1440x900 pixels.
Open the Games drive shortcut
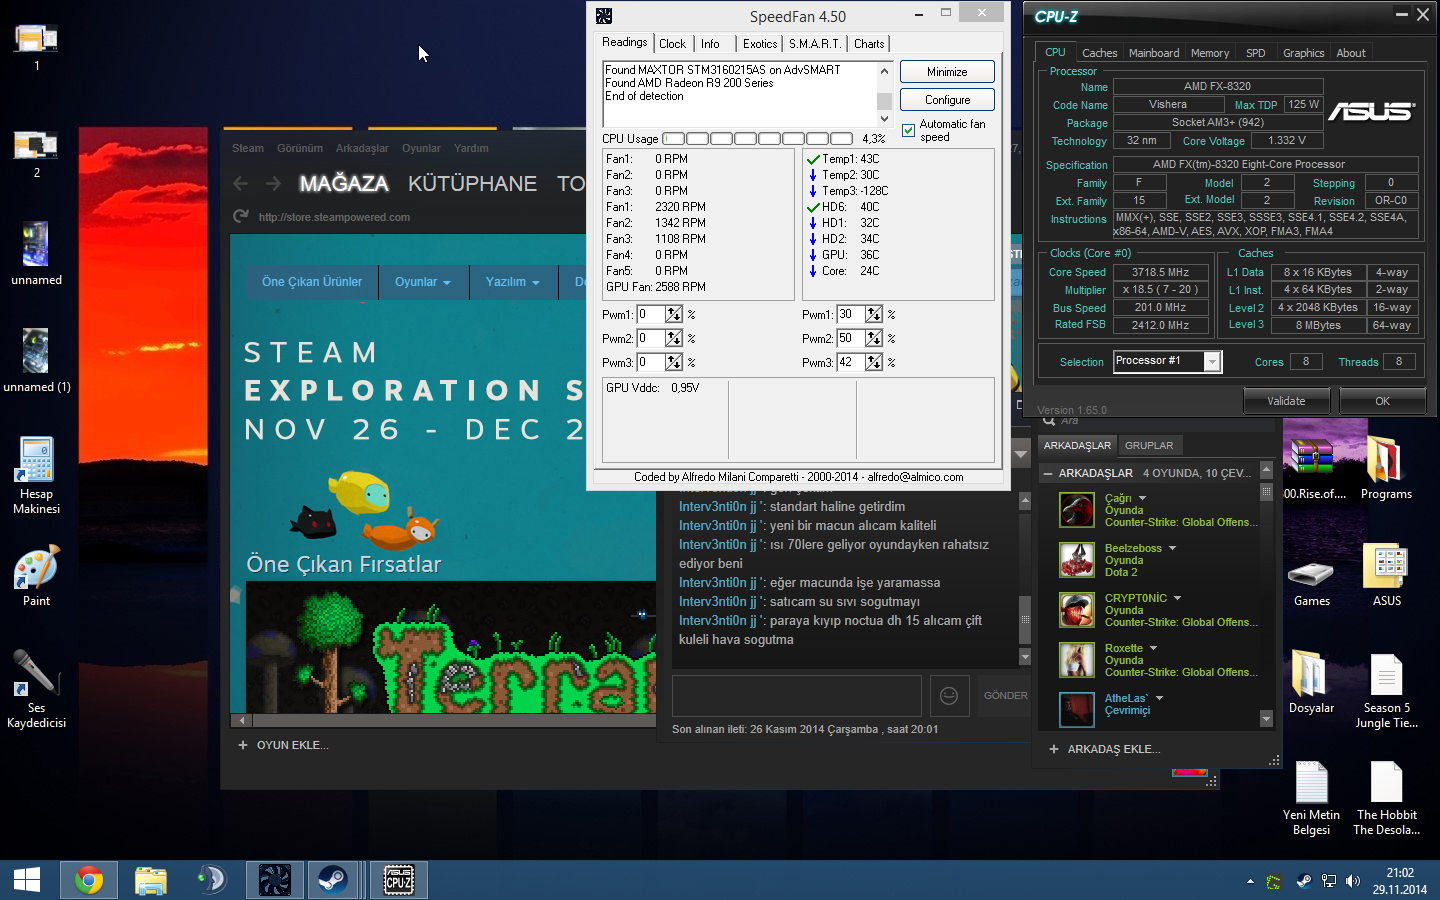[x=1312, y=583]
